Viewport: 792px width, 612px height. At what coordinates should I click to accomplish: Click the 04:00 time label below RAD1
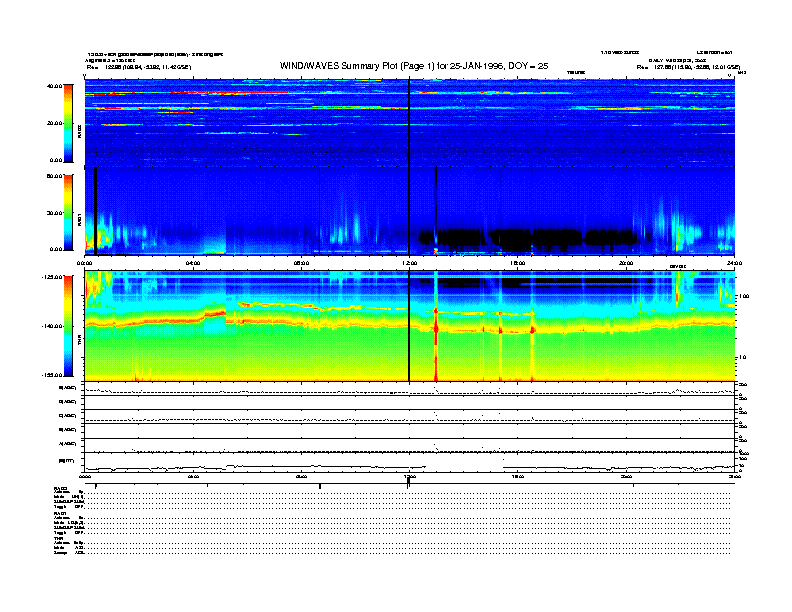point(193,263)
